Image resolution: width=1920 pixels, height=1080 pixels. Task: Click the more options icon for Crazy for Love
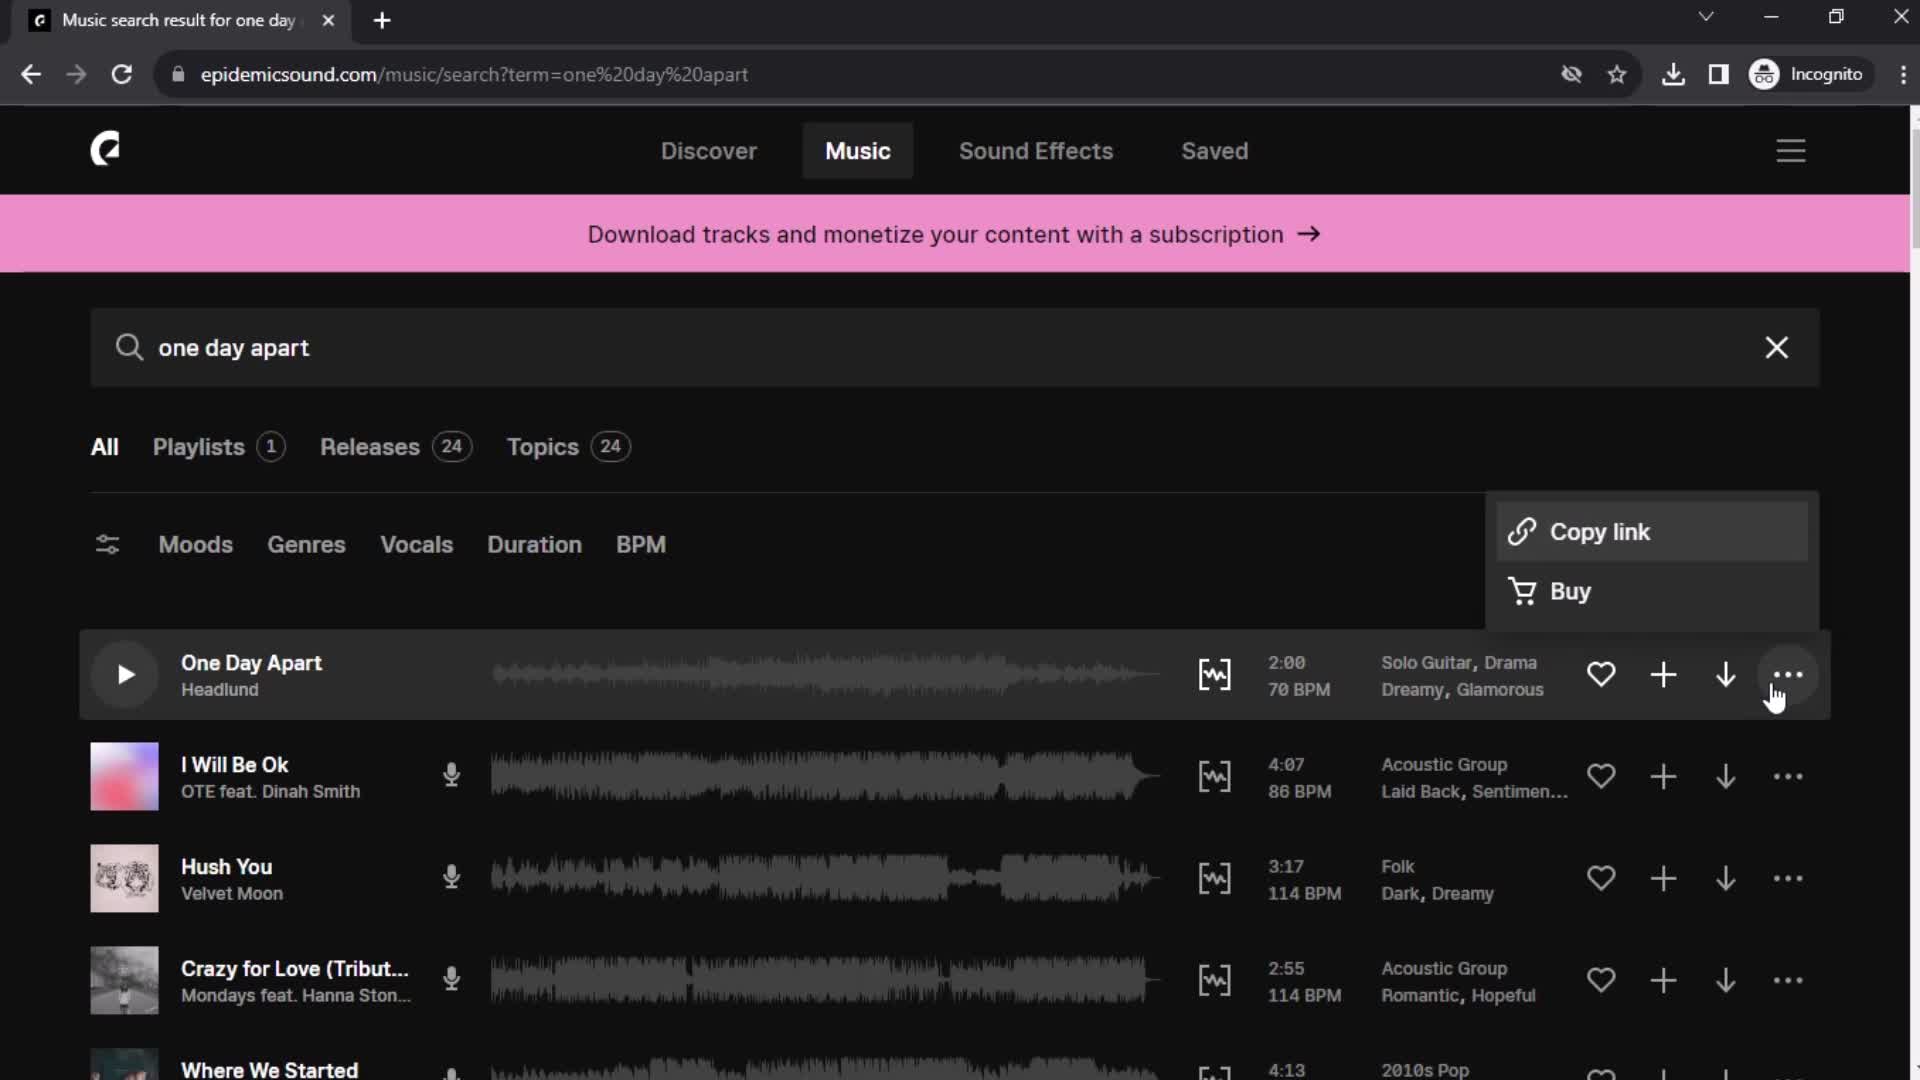pos(1788,981)
